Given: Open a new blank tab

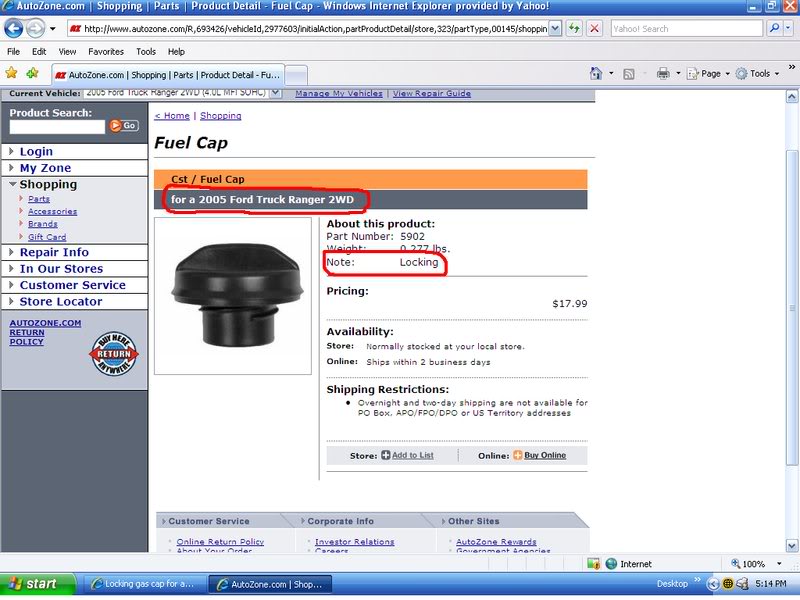Looking at the screenshot, I should pos(296,76).
